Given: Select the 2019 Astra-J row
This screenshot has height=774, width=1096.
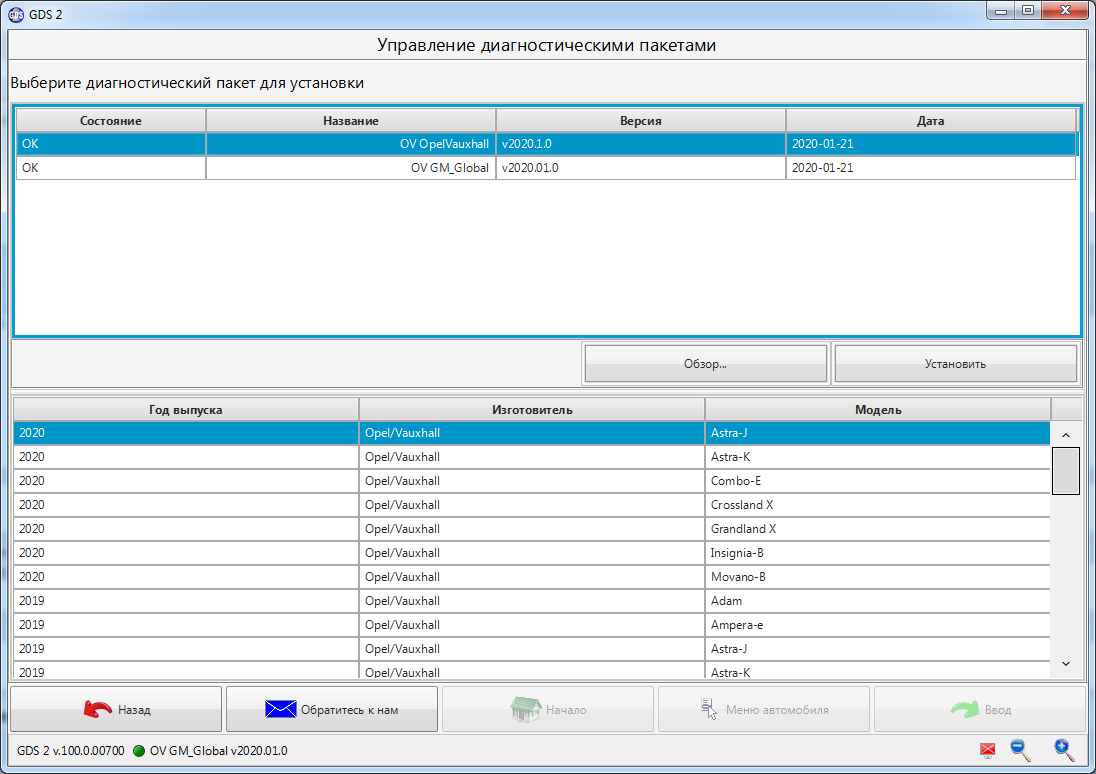Looking at the screenshot, I should click(532, 649).
